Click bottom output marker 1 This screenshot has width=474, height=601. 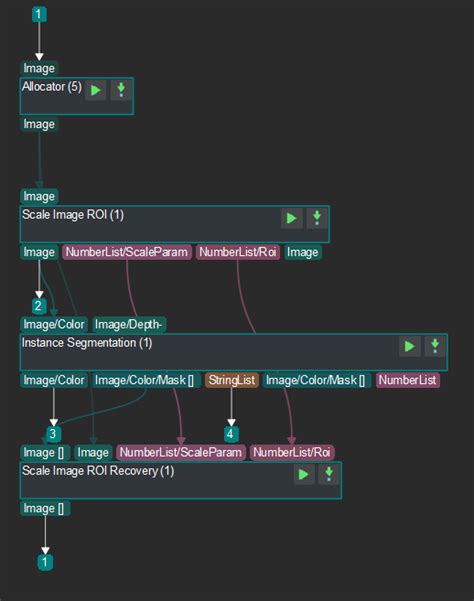click(45, 562)
